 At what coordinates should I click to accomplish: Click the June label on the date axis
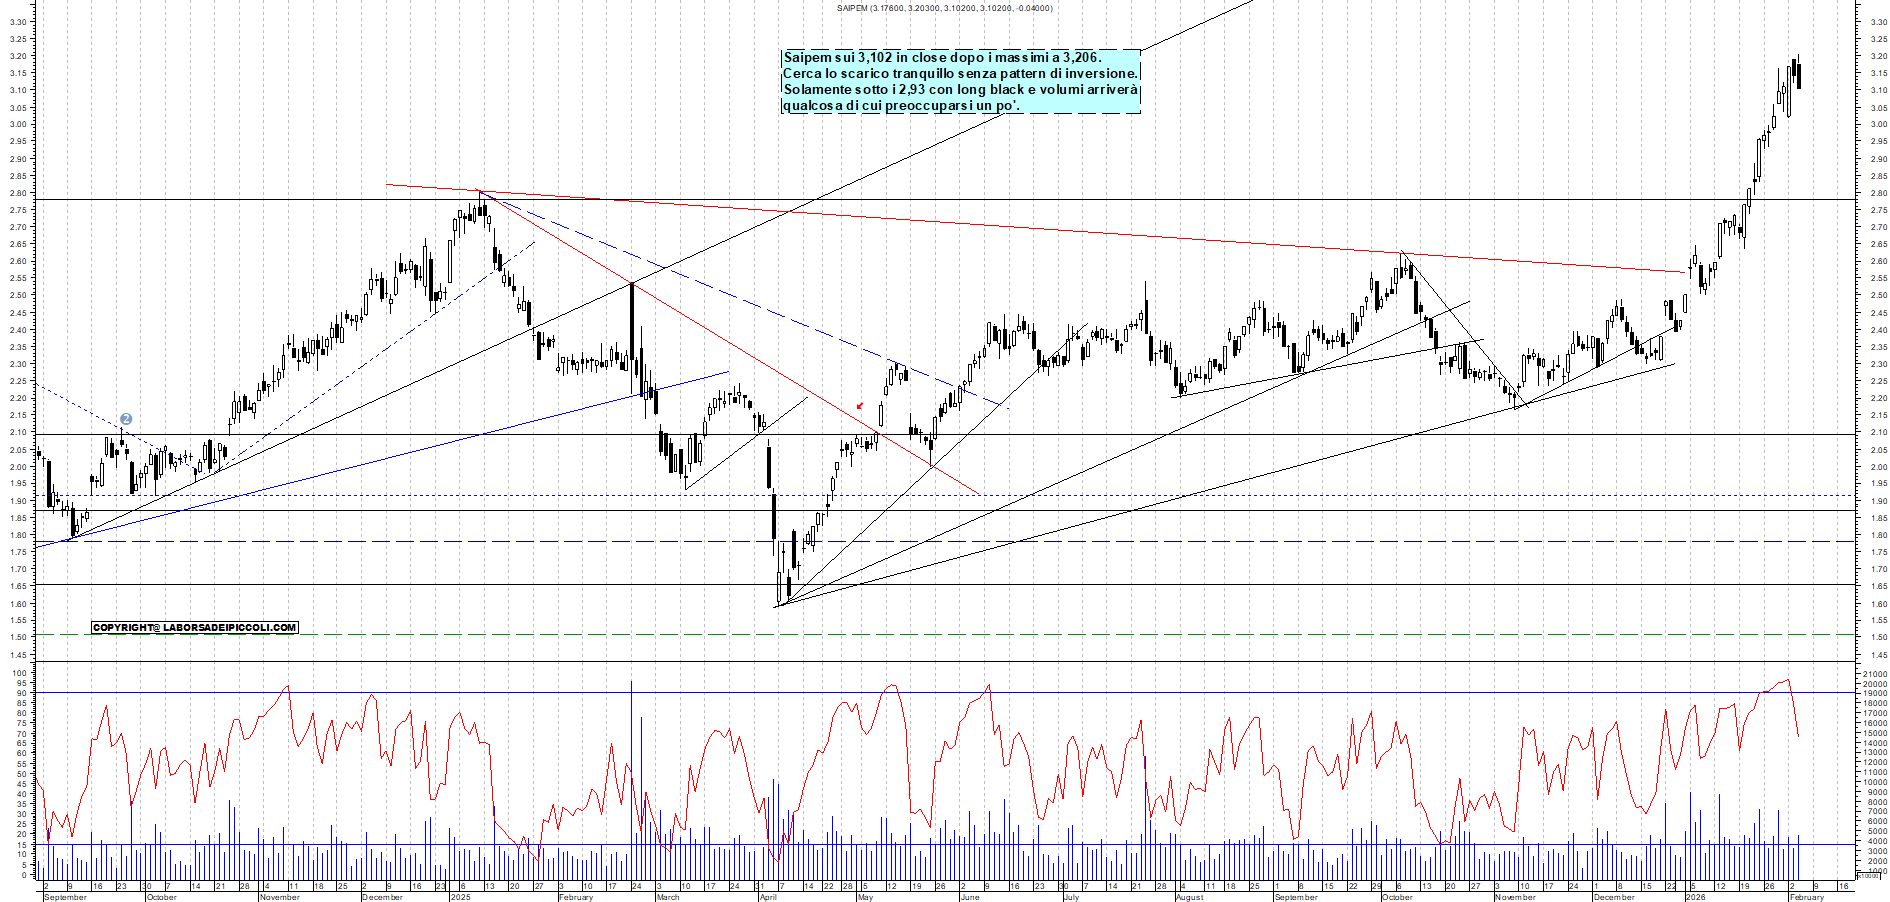[x=969, y=897]
